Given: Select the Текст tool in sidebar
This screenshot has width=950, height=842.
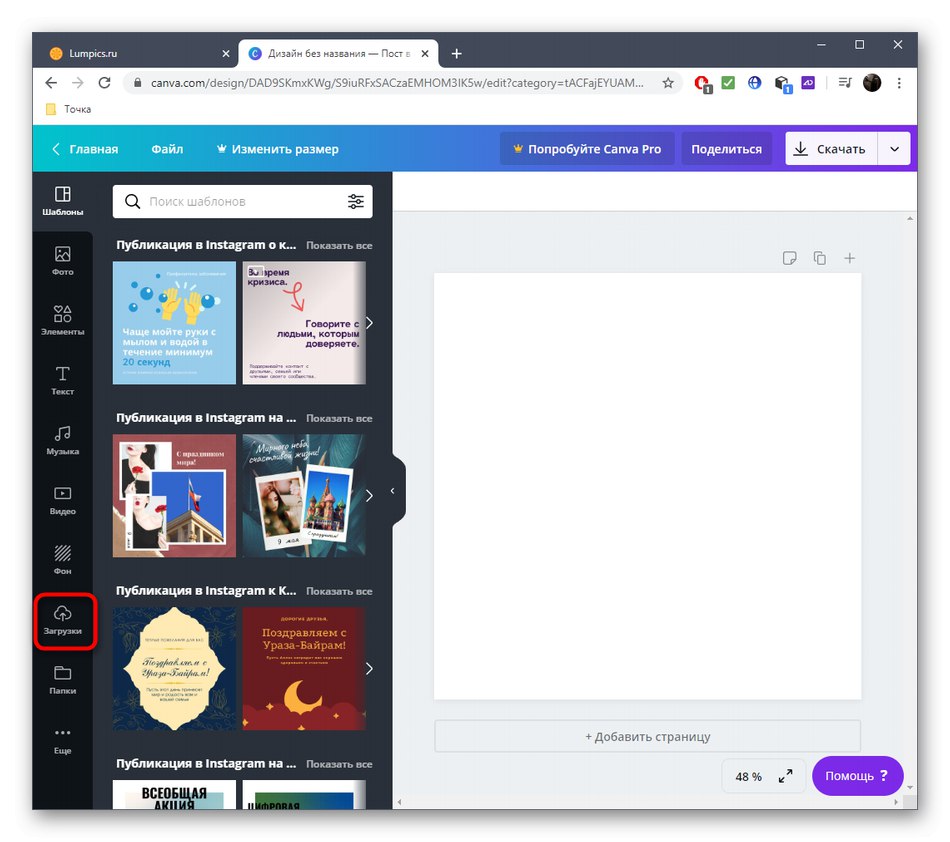Looking at the screenshot, I should [62, 380].
